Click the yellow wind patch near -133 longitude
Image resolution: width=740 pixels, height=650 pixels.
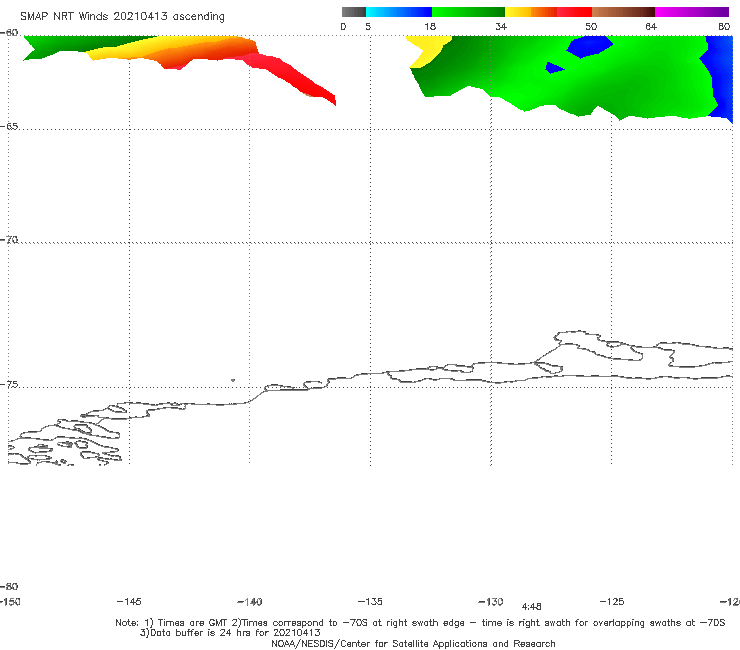(x=427, y=49)
